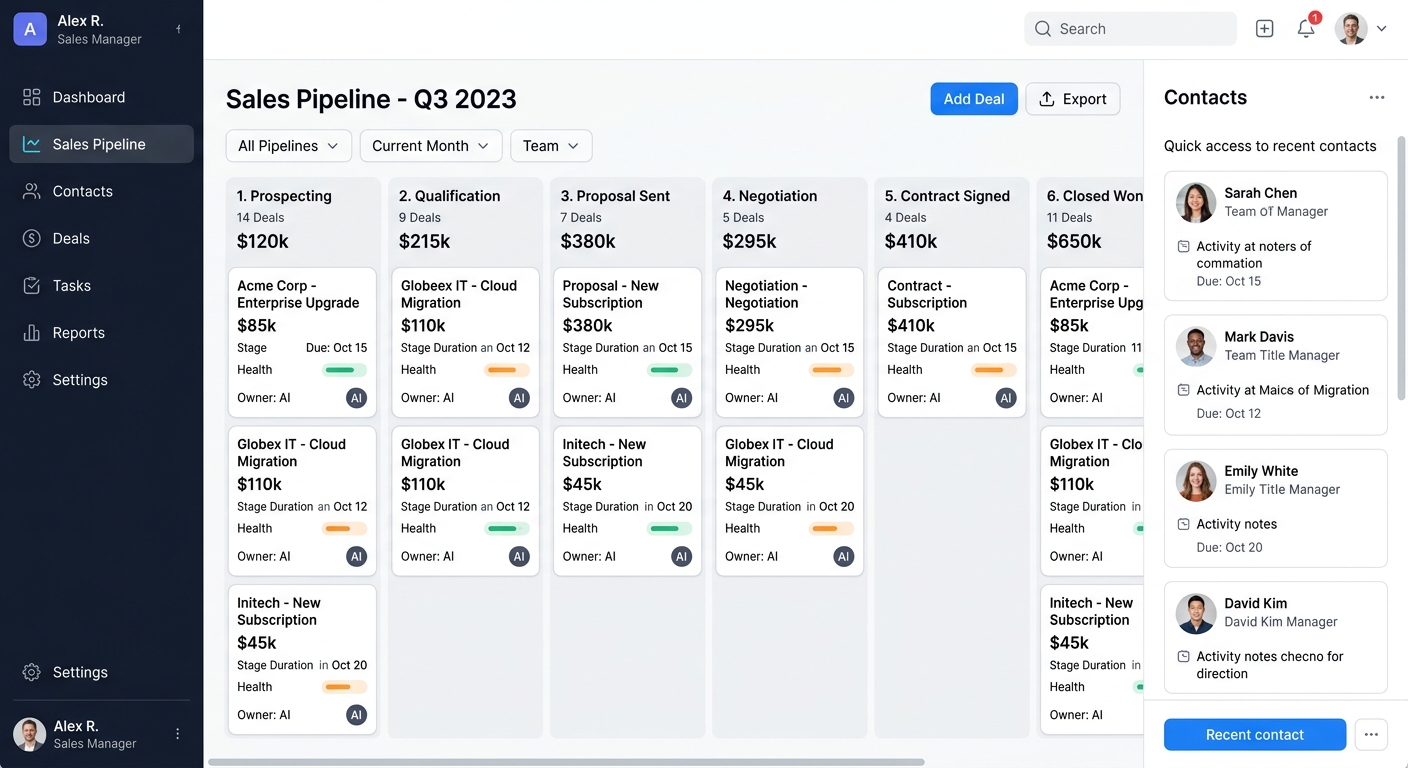The width and height of the screenshot is (1408, 768).
Task: Click the Contacts people icon in sidebar
Action: click(32, 191)
